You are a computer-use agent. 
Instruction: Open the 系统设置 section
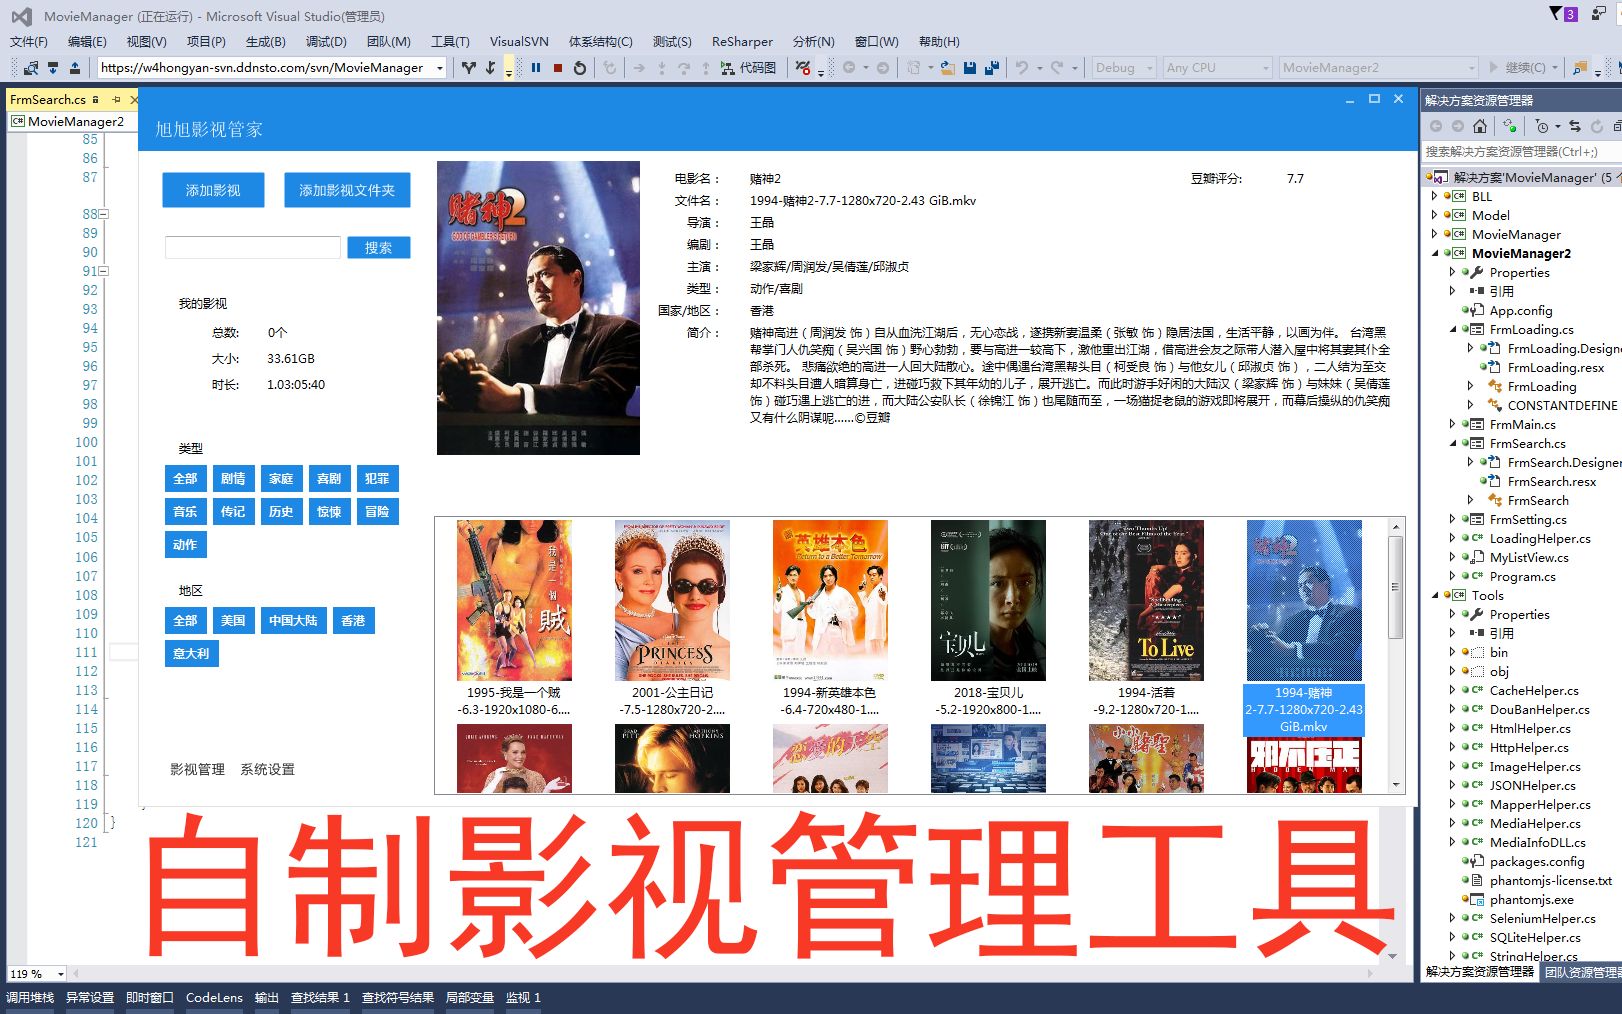[x=267, y=770]
